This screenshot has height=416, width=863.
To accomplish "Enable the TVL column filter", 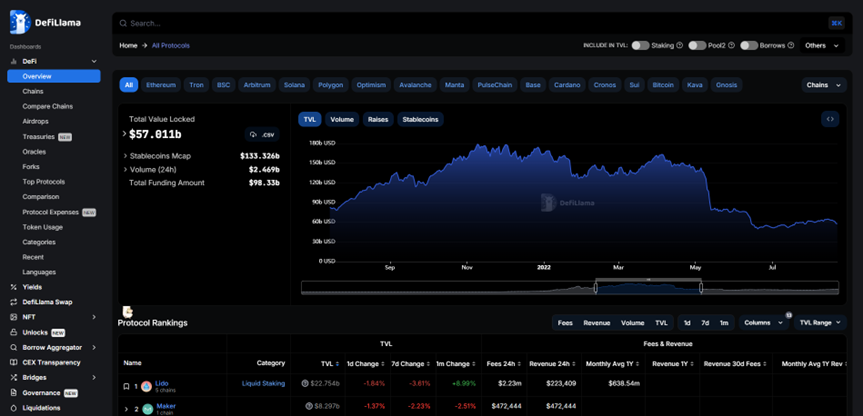I will [661, 323].
